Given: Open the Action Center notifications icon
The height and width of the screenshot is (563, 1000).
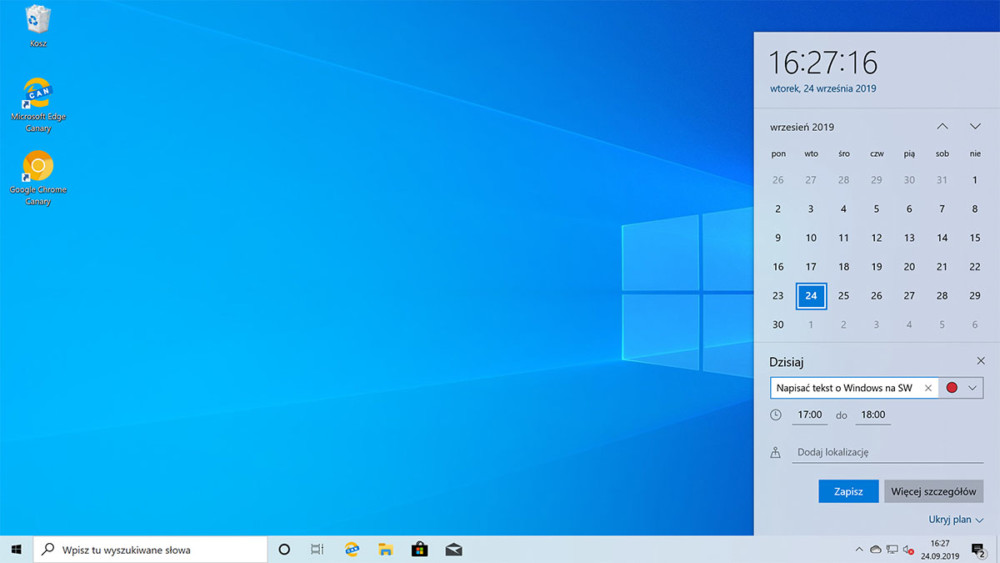Looking at the screenshot, I should [x=979, y=550].
